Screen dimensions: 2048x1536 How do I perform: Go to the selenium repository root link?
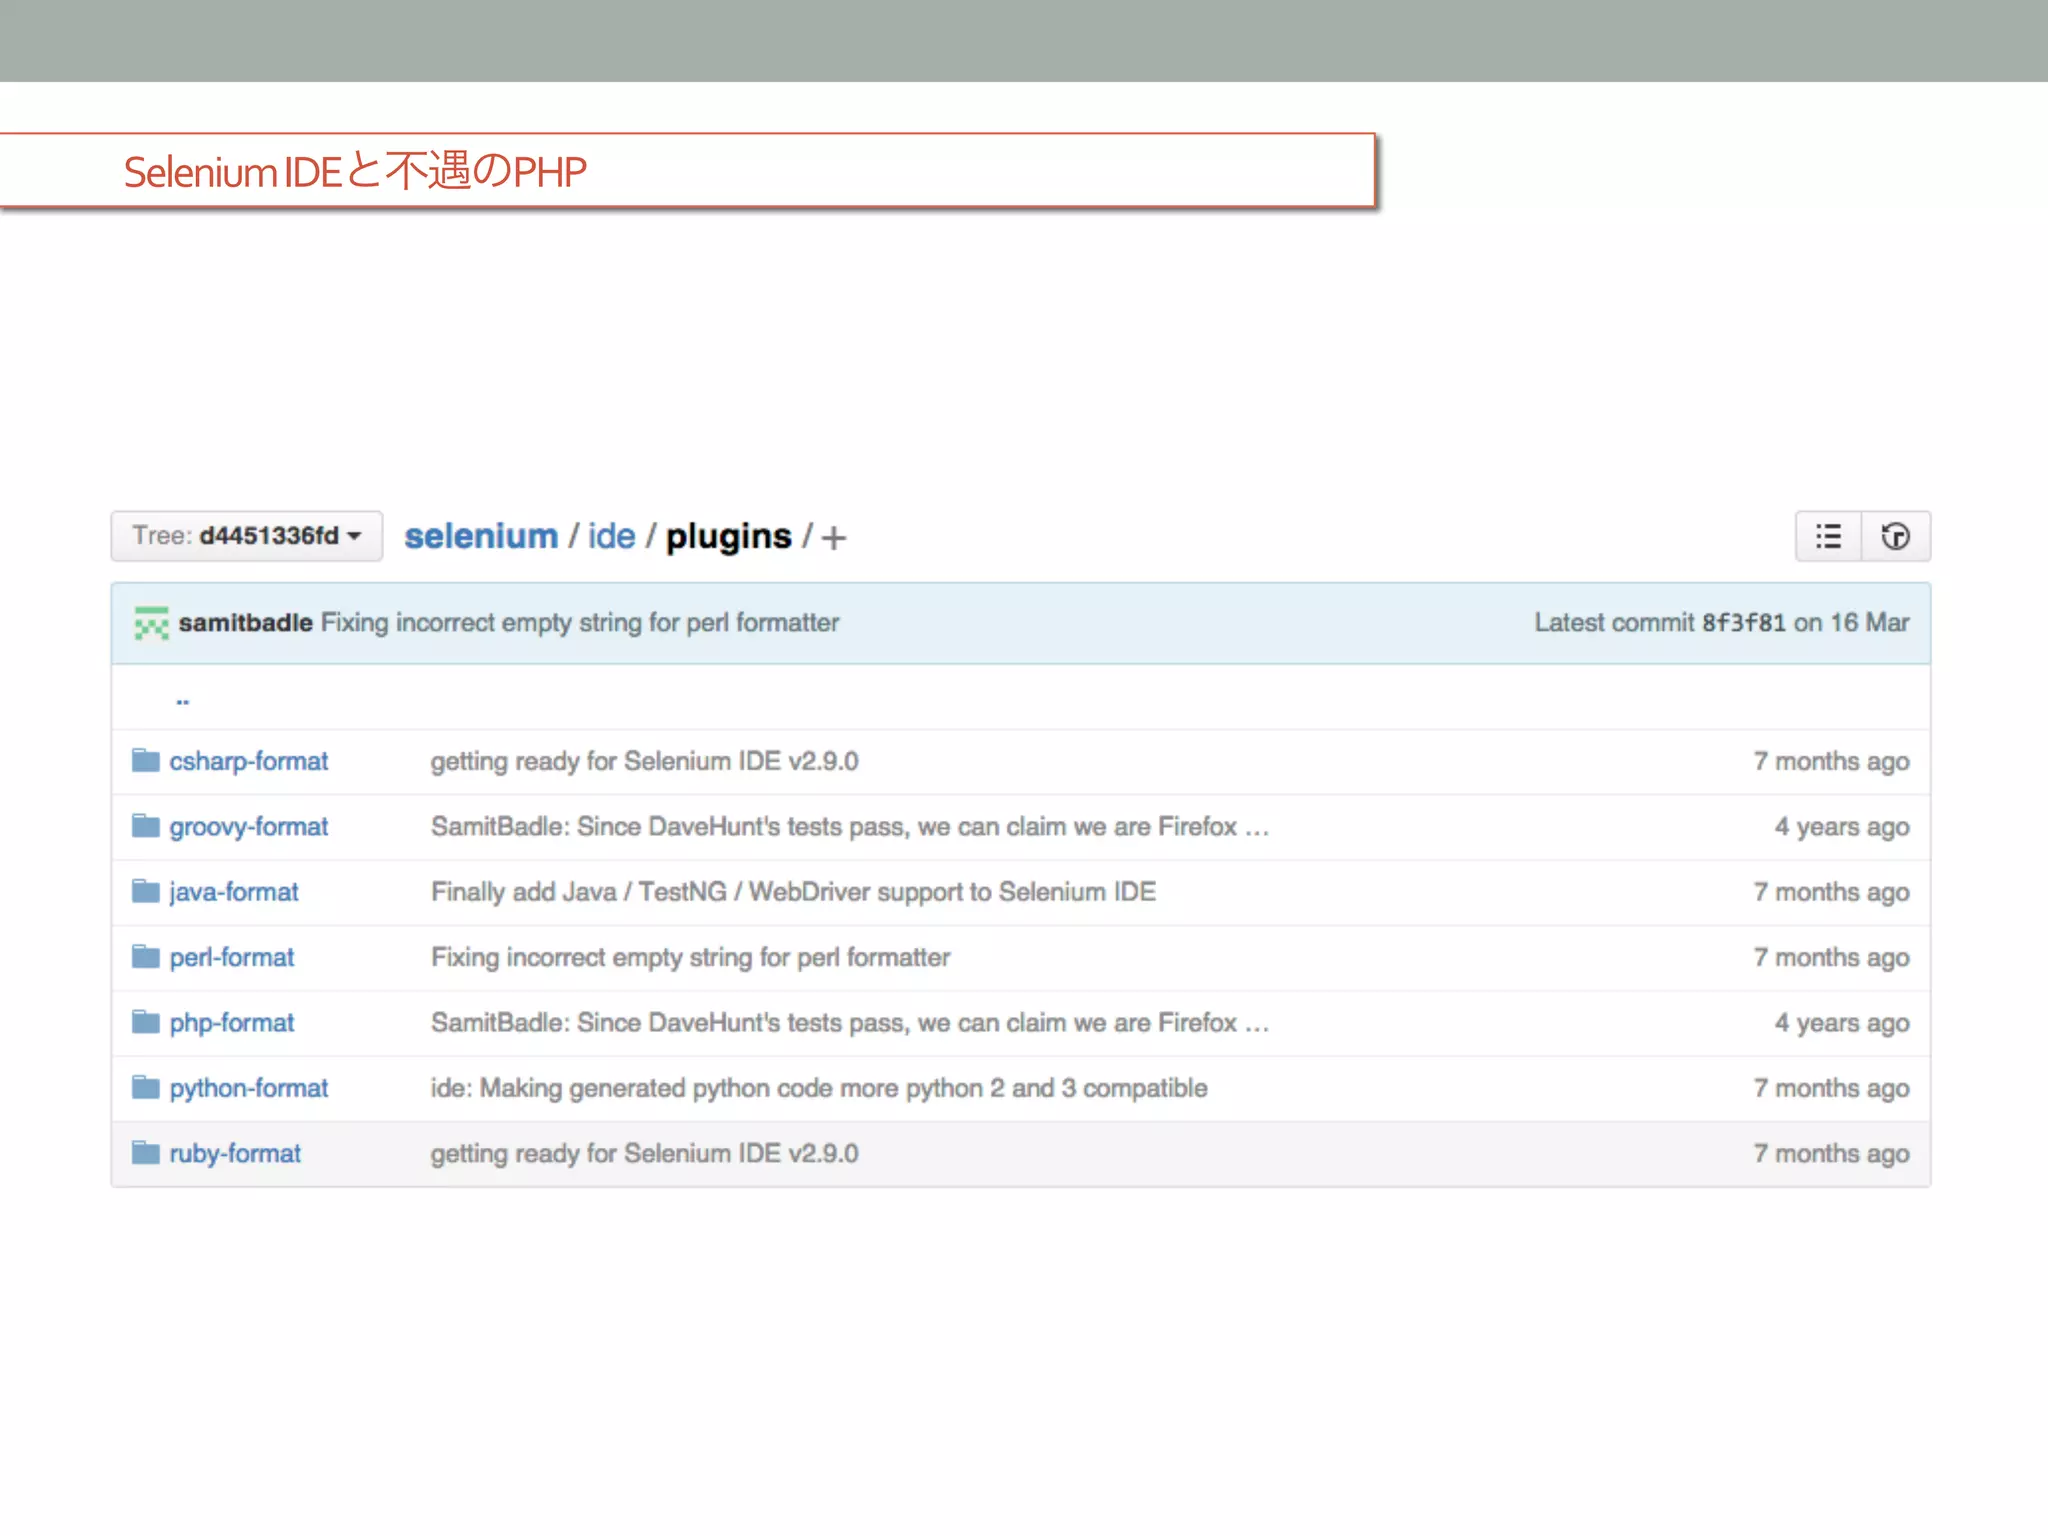pyautogui.click(x=481, y=536)
